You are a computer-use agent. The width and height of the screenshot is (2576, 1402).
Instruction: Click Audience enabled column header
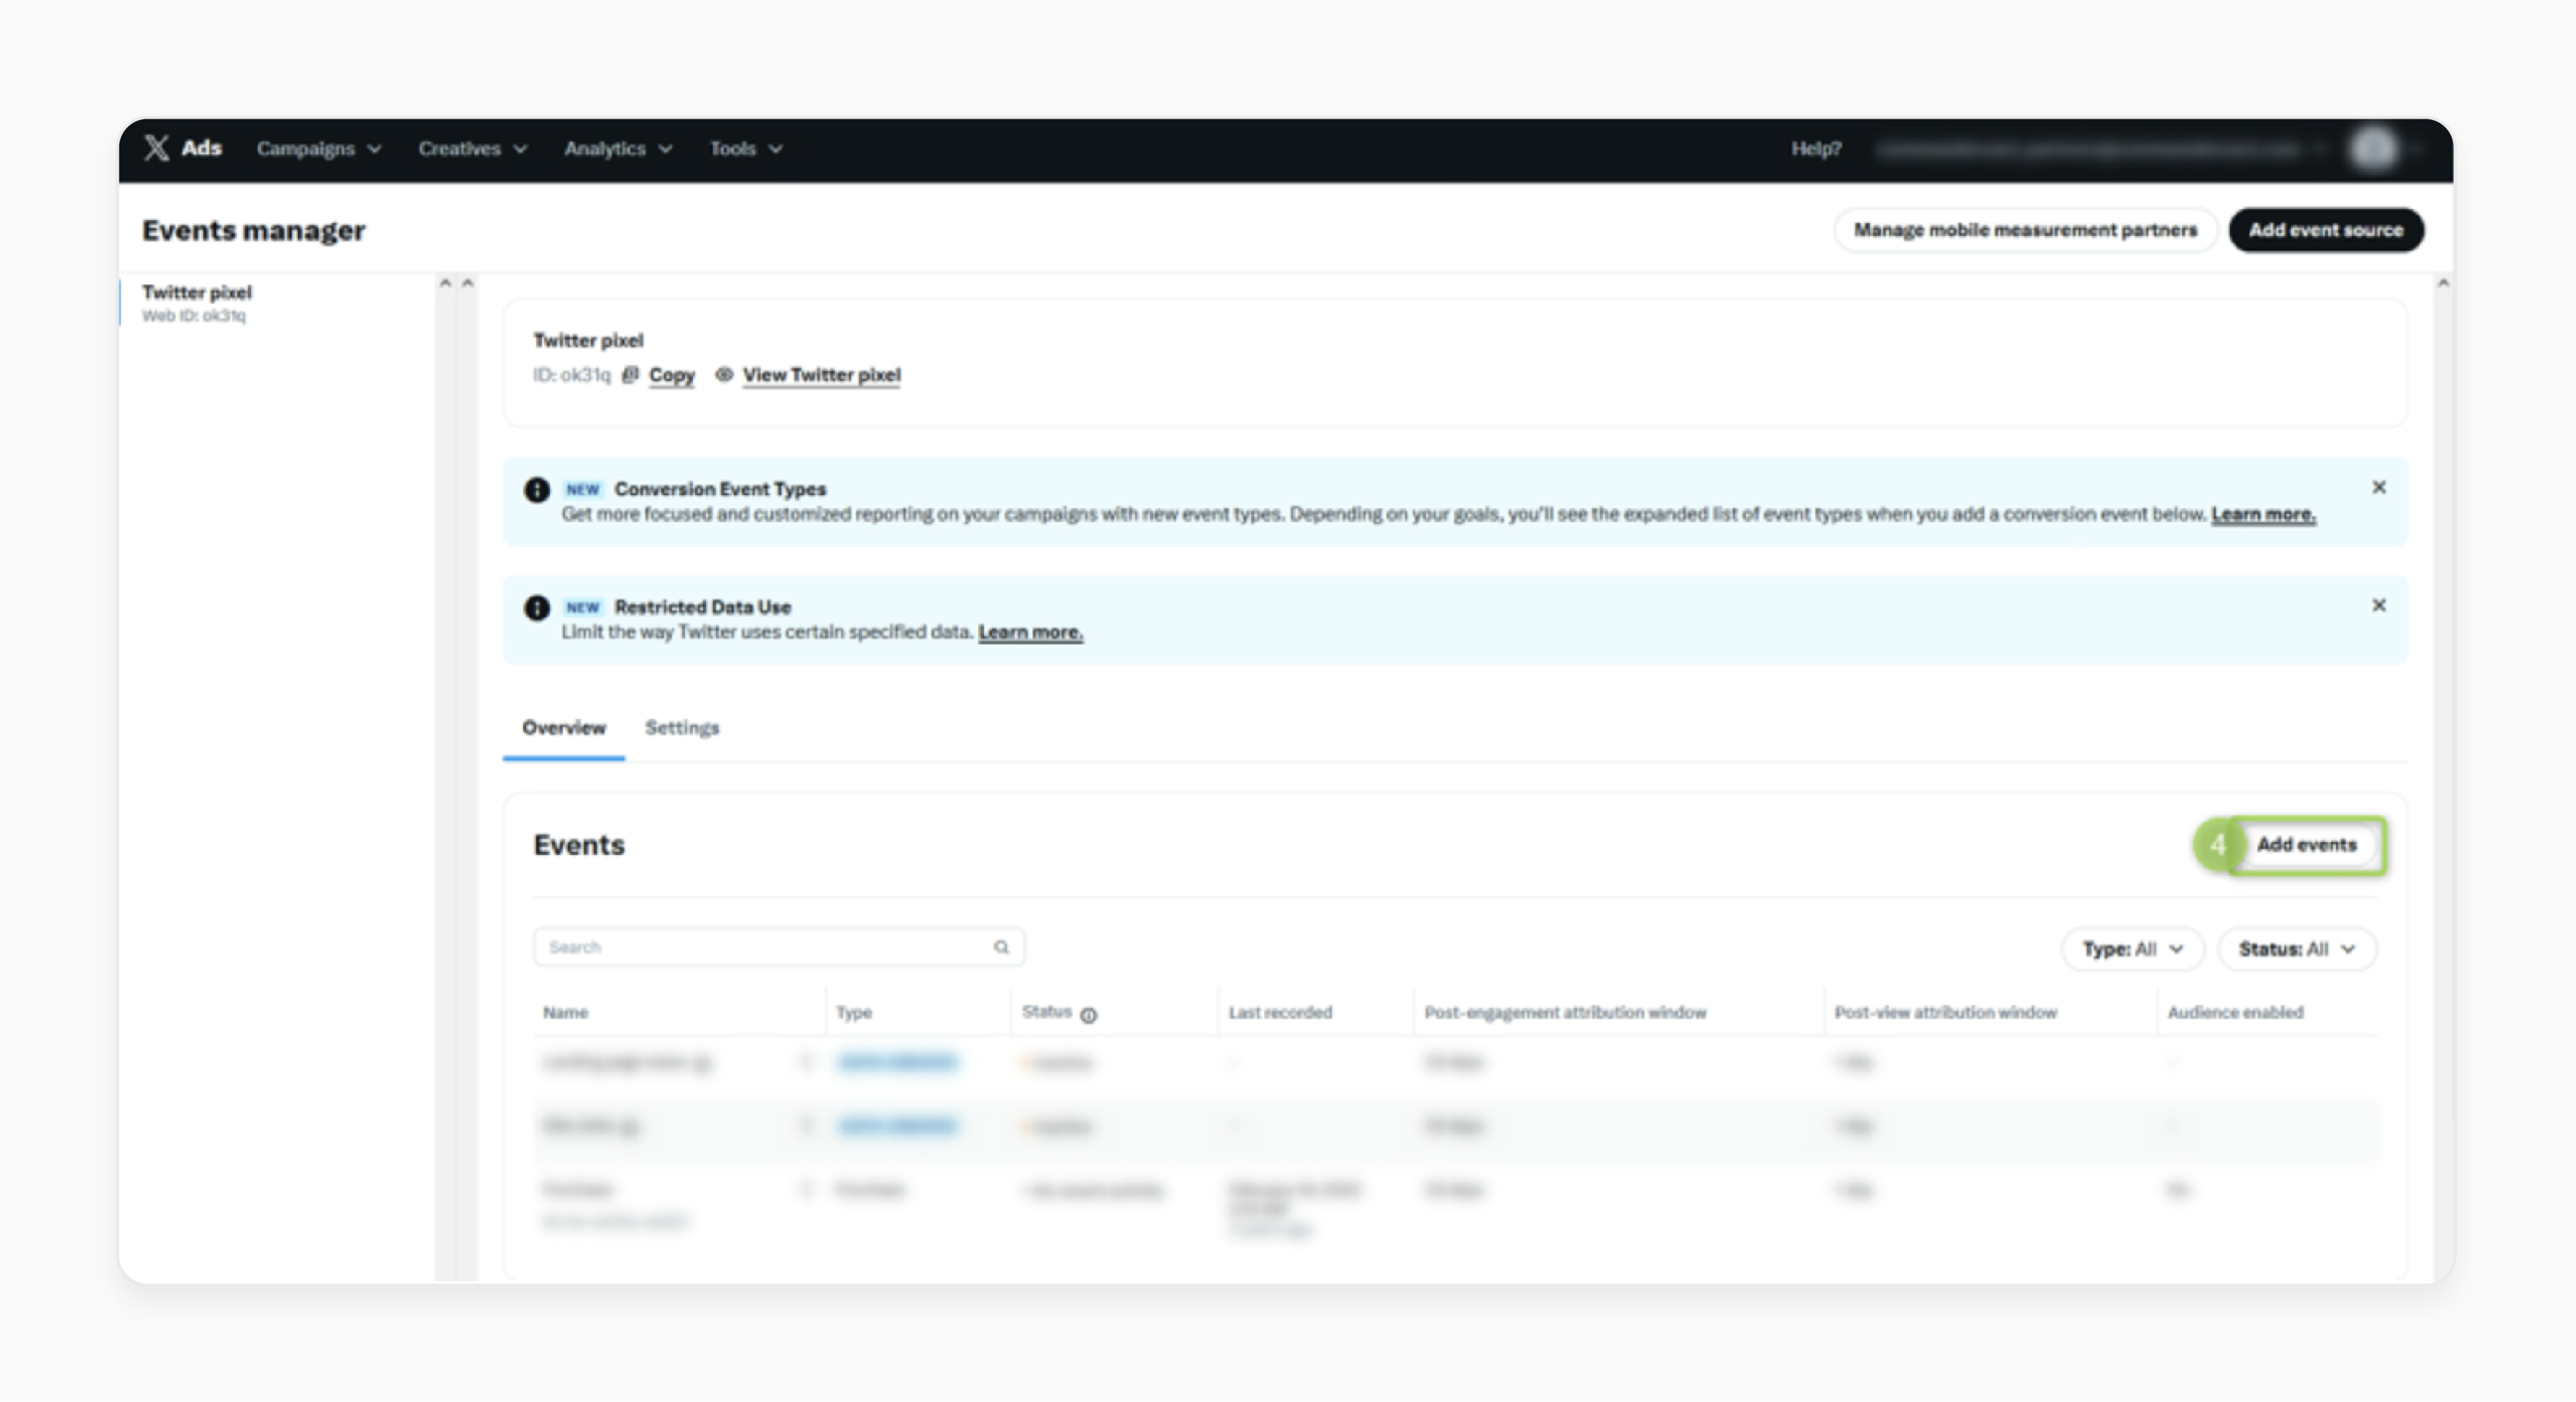tap(2235, 1013)
